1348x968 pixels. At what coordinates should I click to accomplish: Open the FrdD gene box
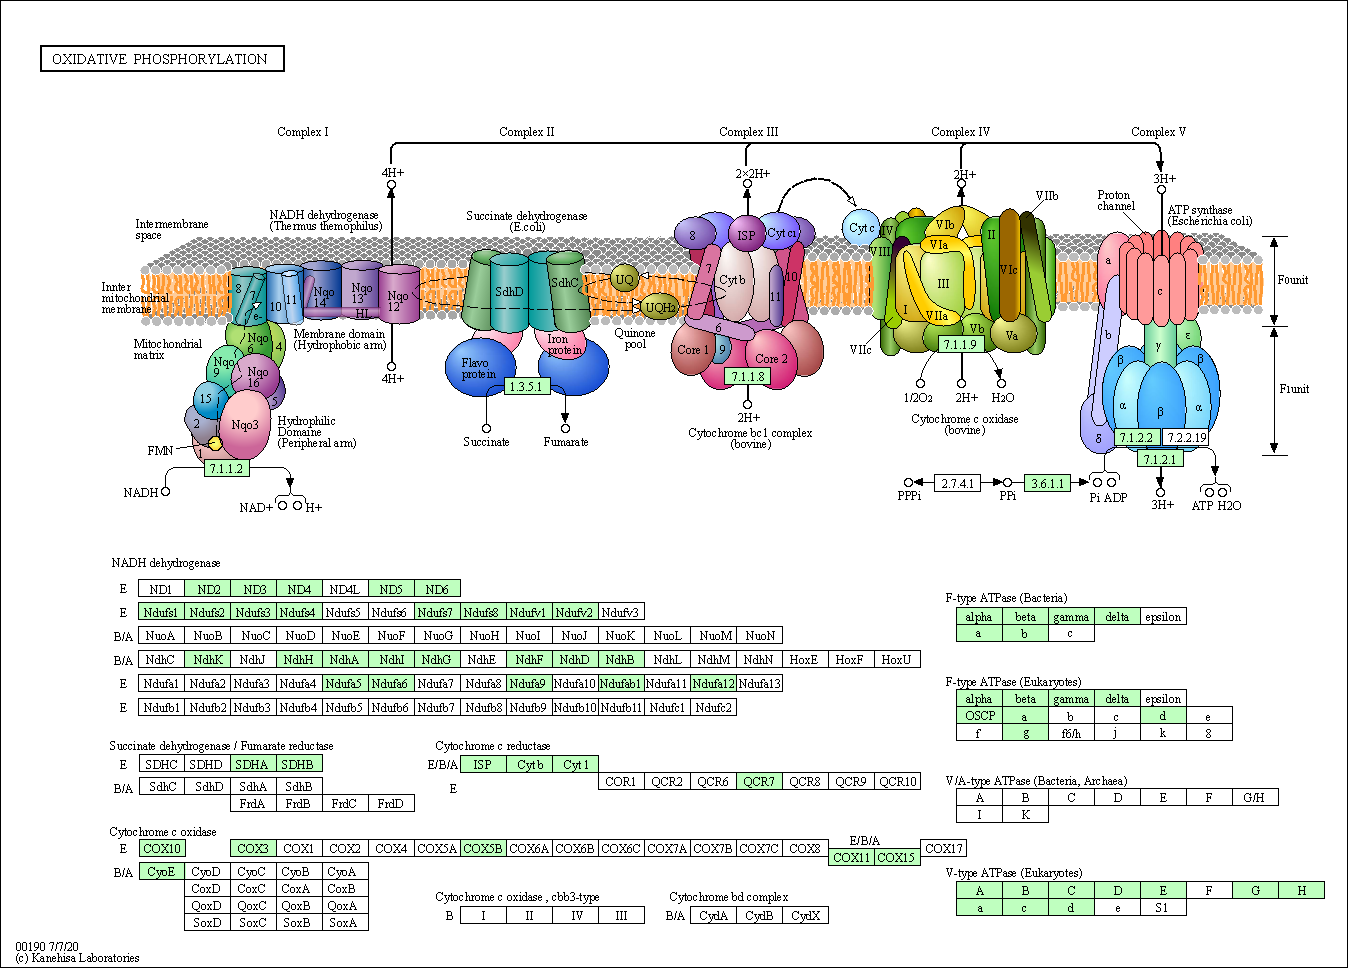coord(391,803)
